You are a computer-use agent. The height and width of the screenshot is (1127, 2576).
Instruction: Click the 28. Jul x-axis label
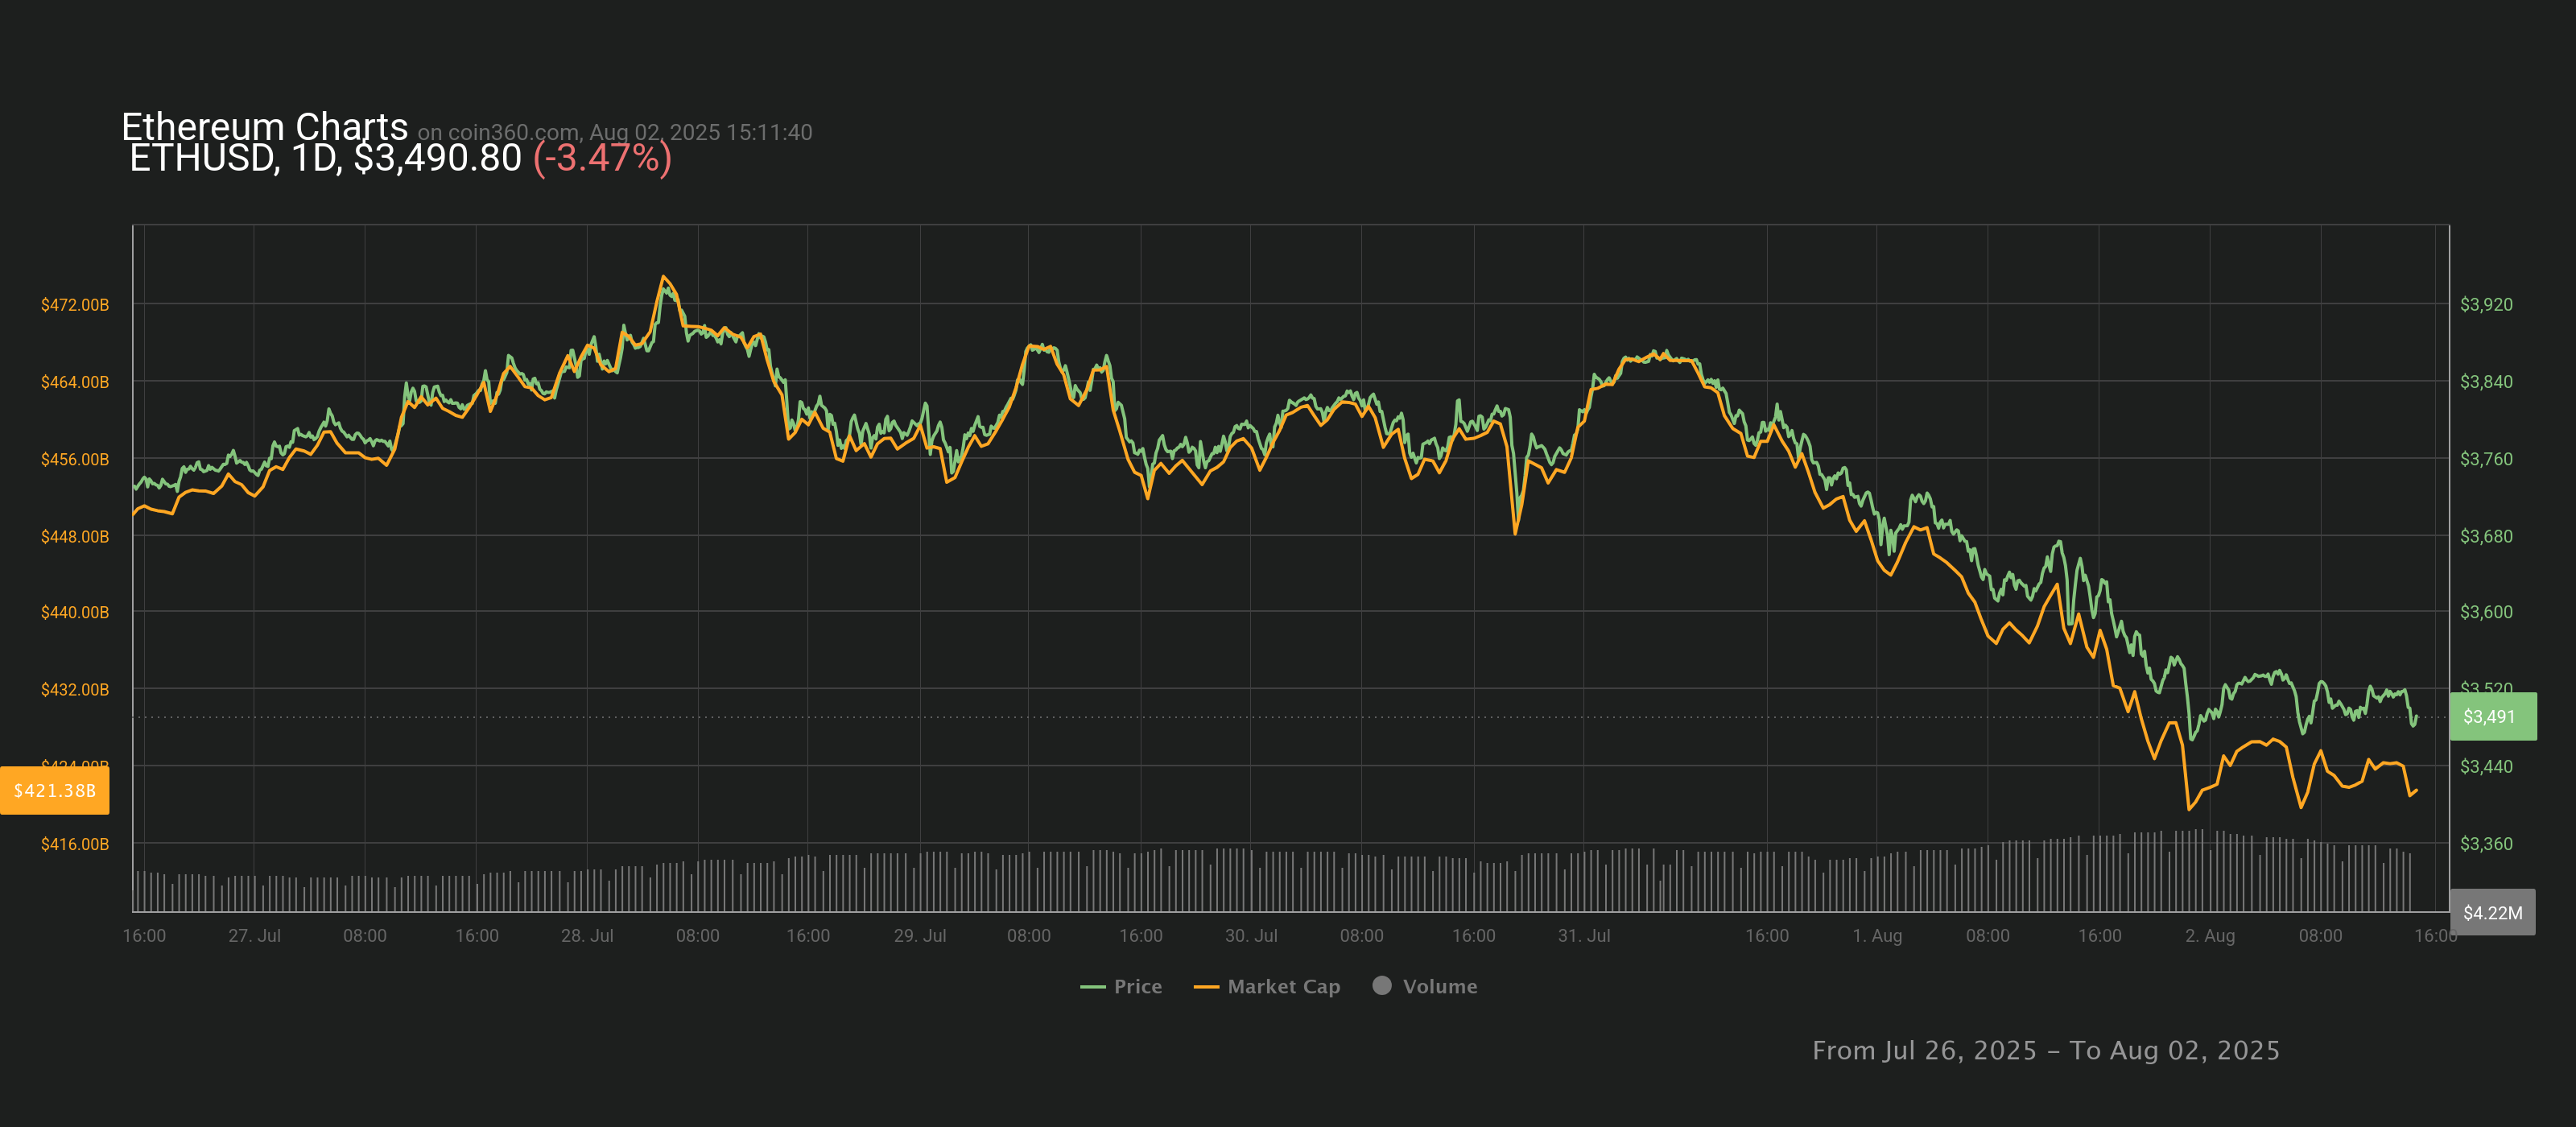587,935
